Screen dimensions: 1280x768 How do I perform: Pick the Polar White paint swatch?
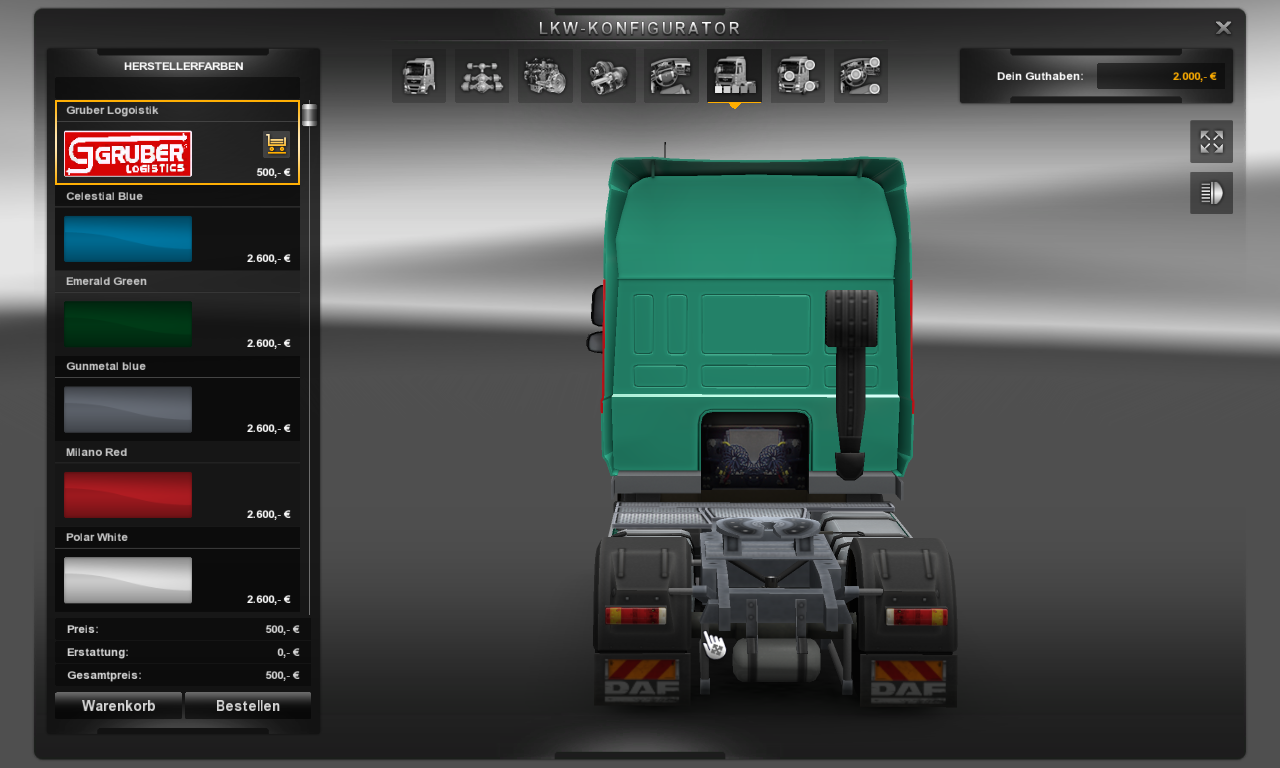[128, 580]
